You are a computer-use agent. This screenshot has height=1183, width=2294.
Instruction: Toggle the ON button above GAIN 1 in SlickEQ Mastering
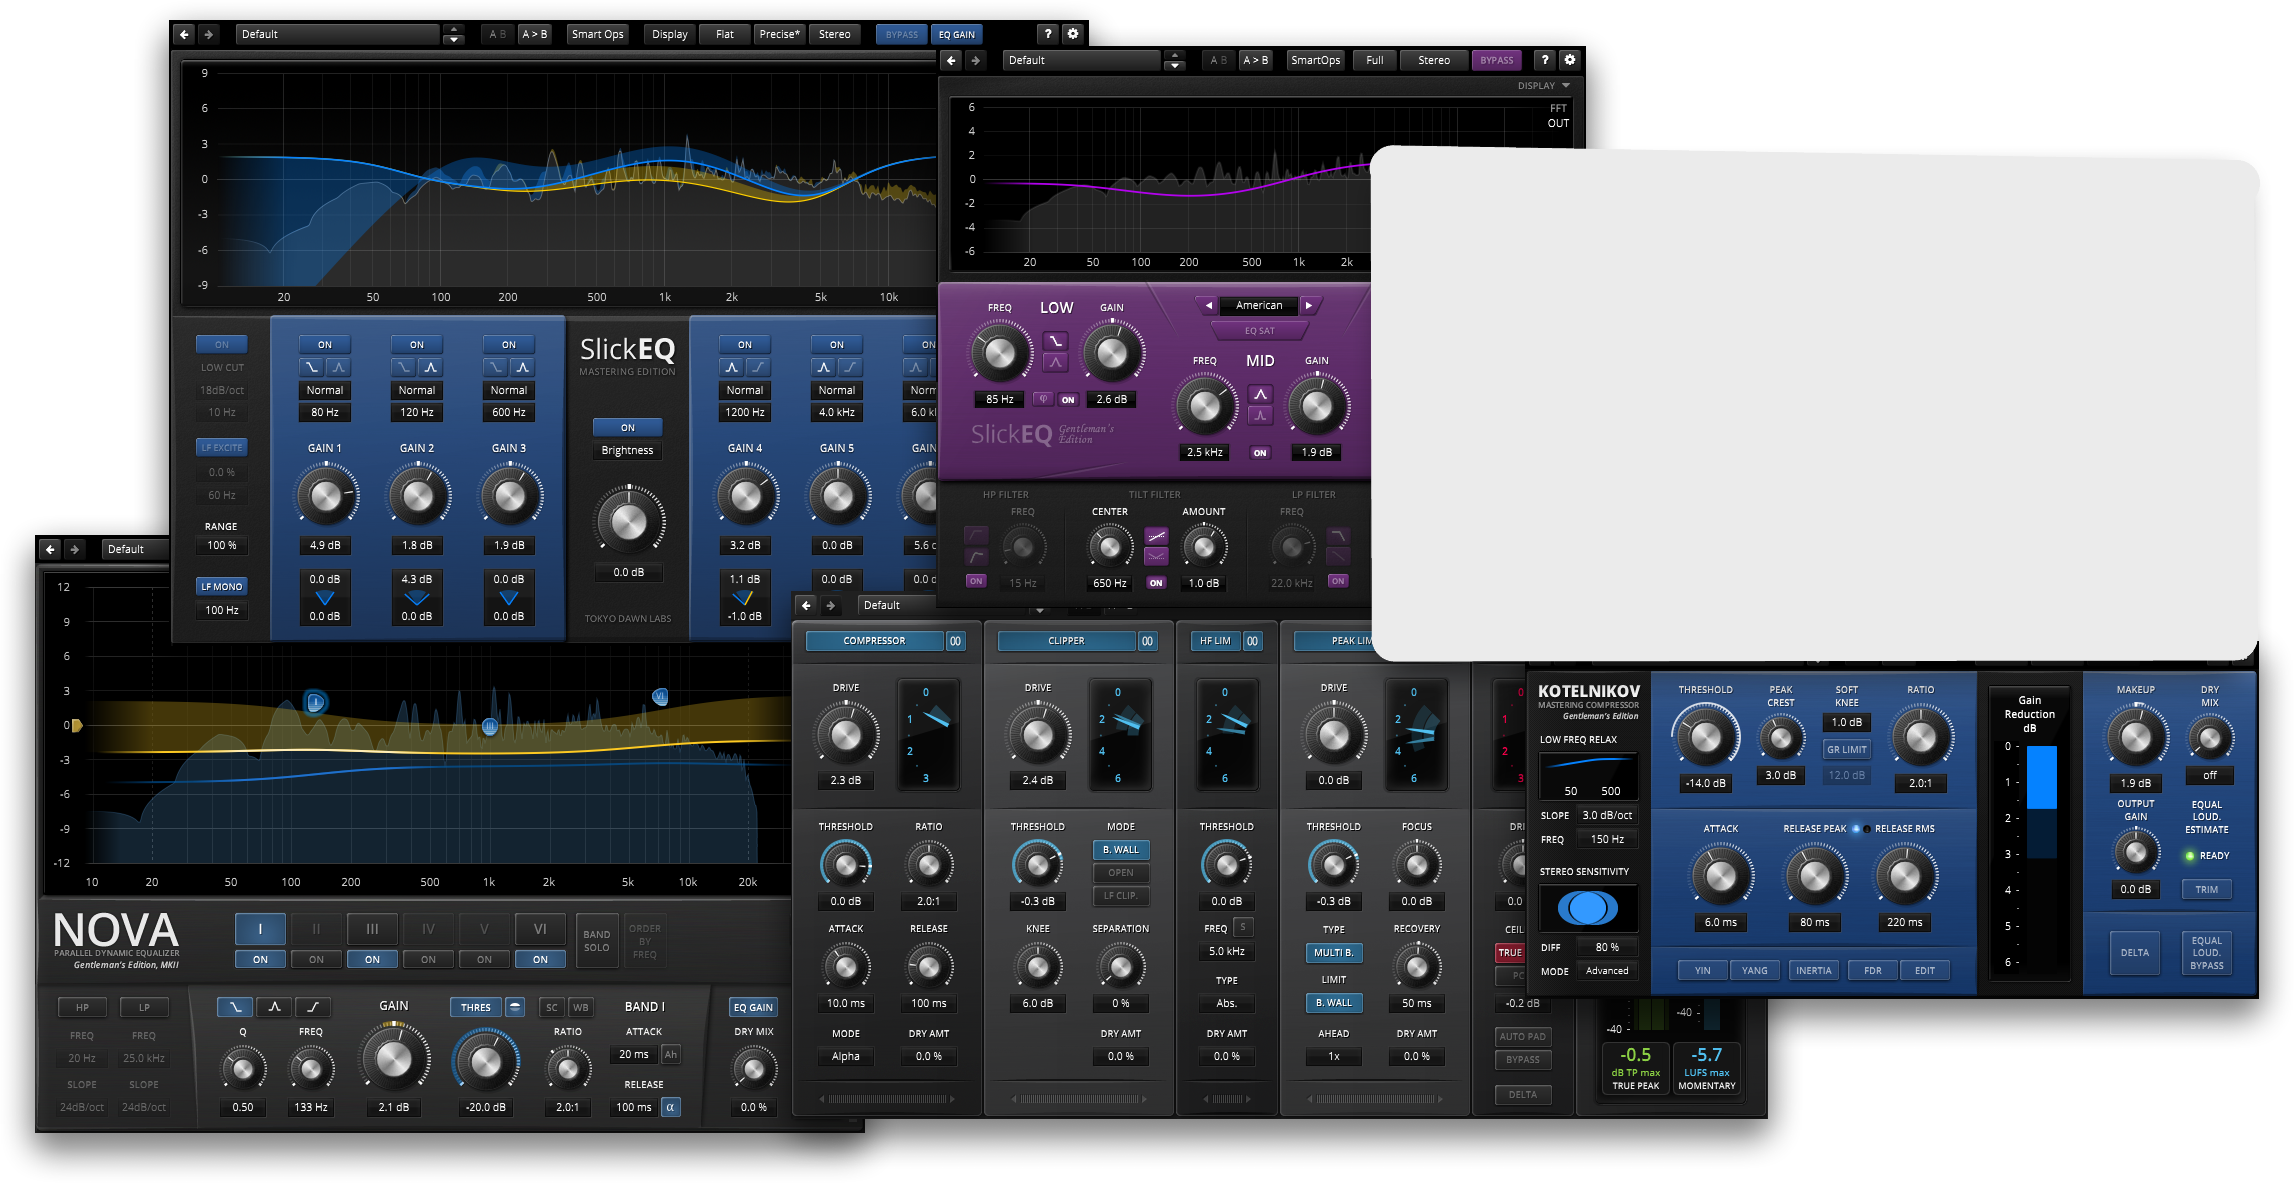point(325,344)
